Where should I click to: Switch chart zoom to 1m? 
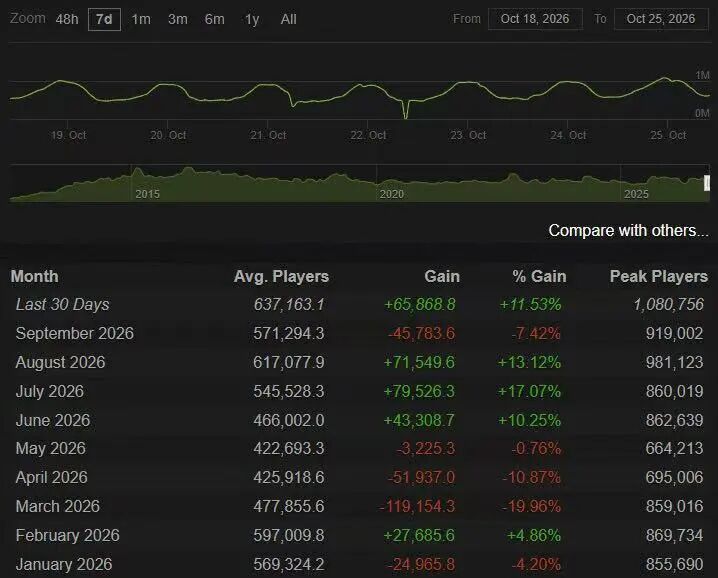click(141, 19)
